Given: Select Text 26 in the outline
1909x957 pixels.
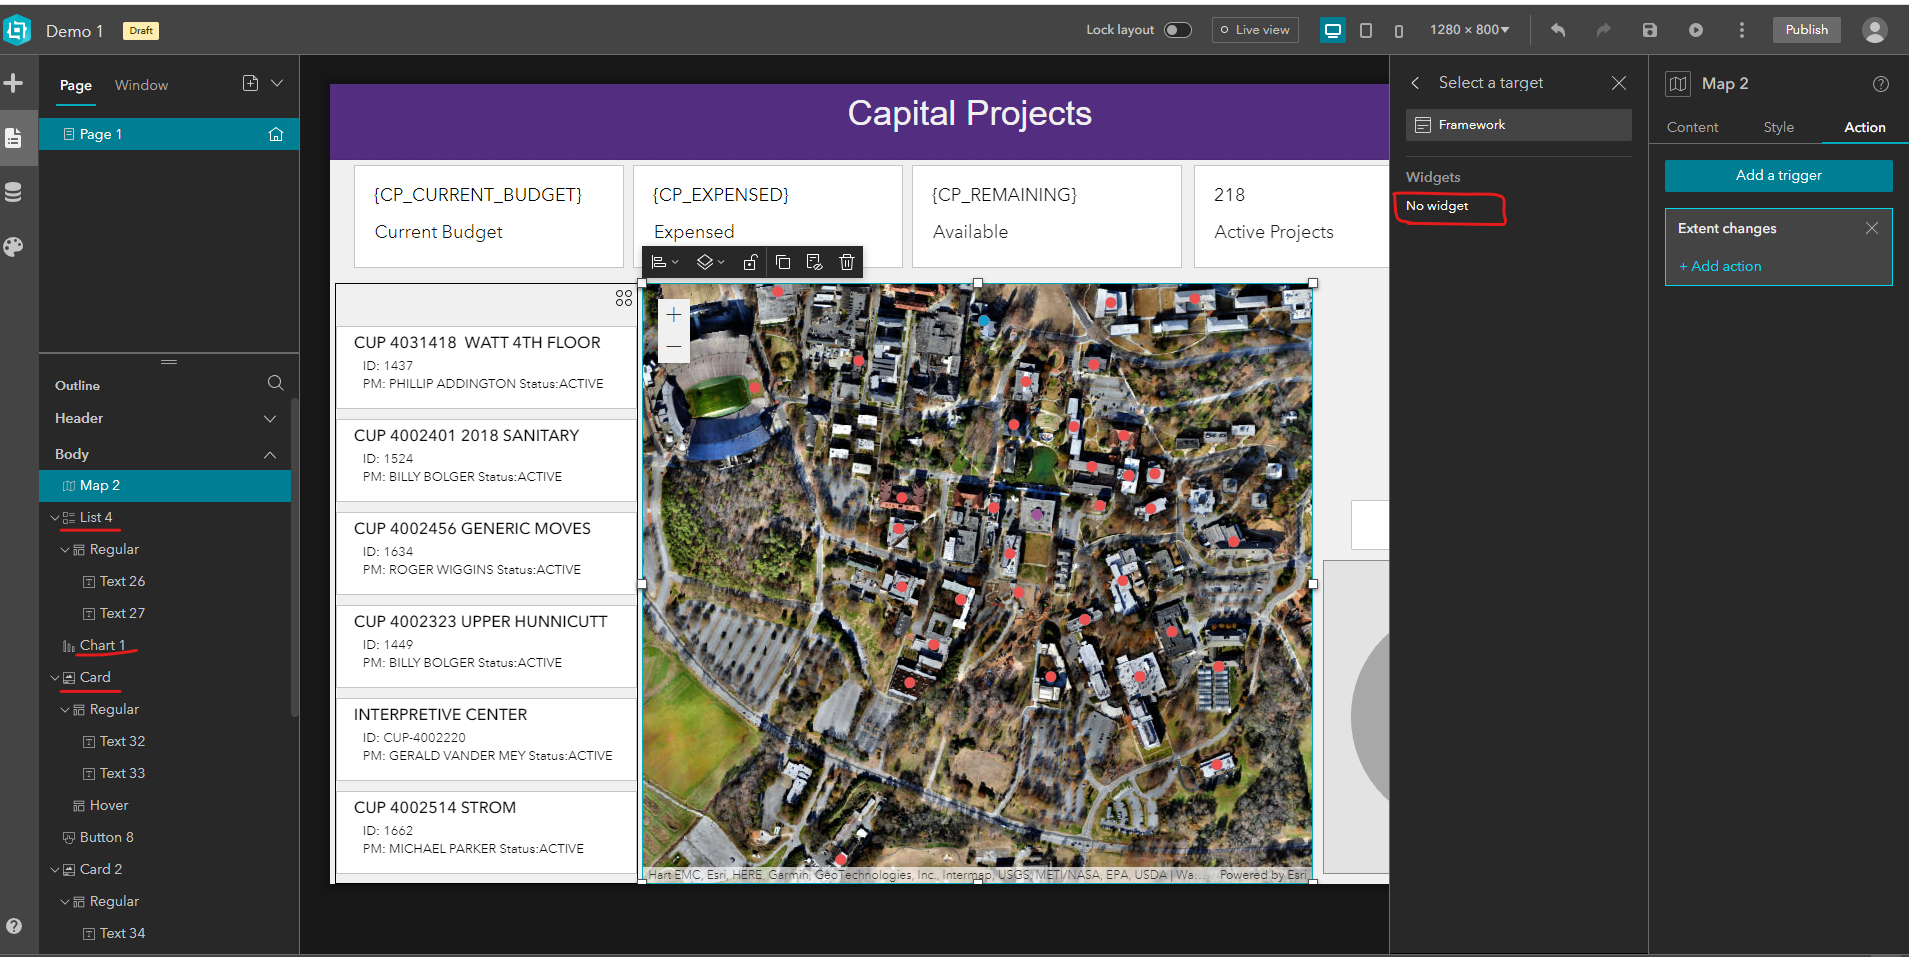Looking at the screenshot, I should 122,581.
